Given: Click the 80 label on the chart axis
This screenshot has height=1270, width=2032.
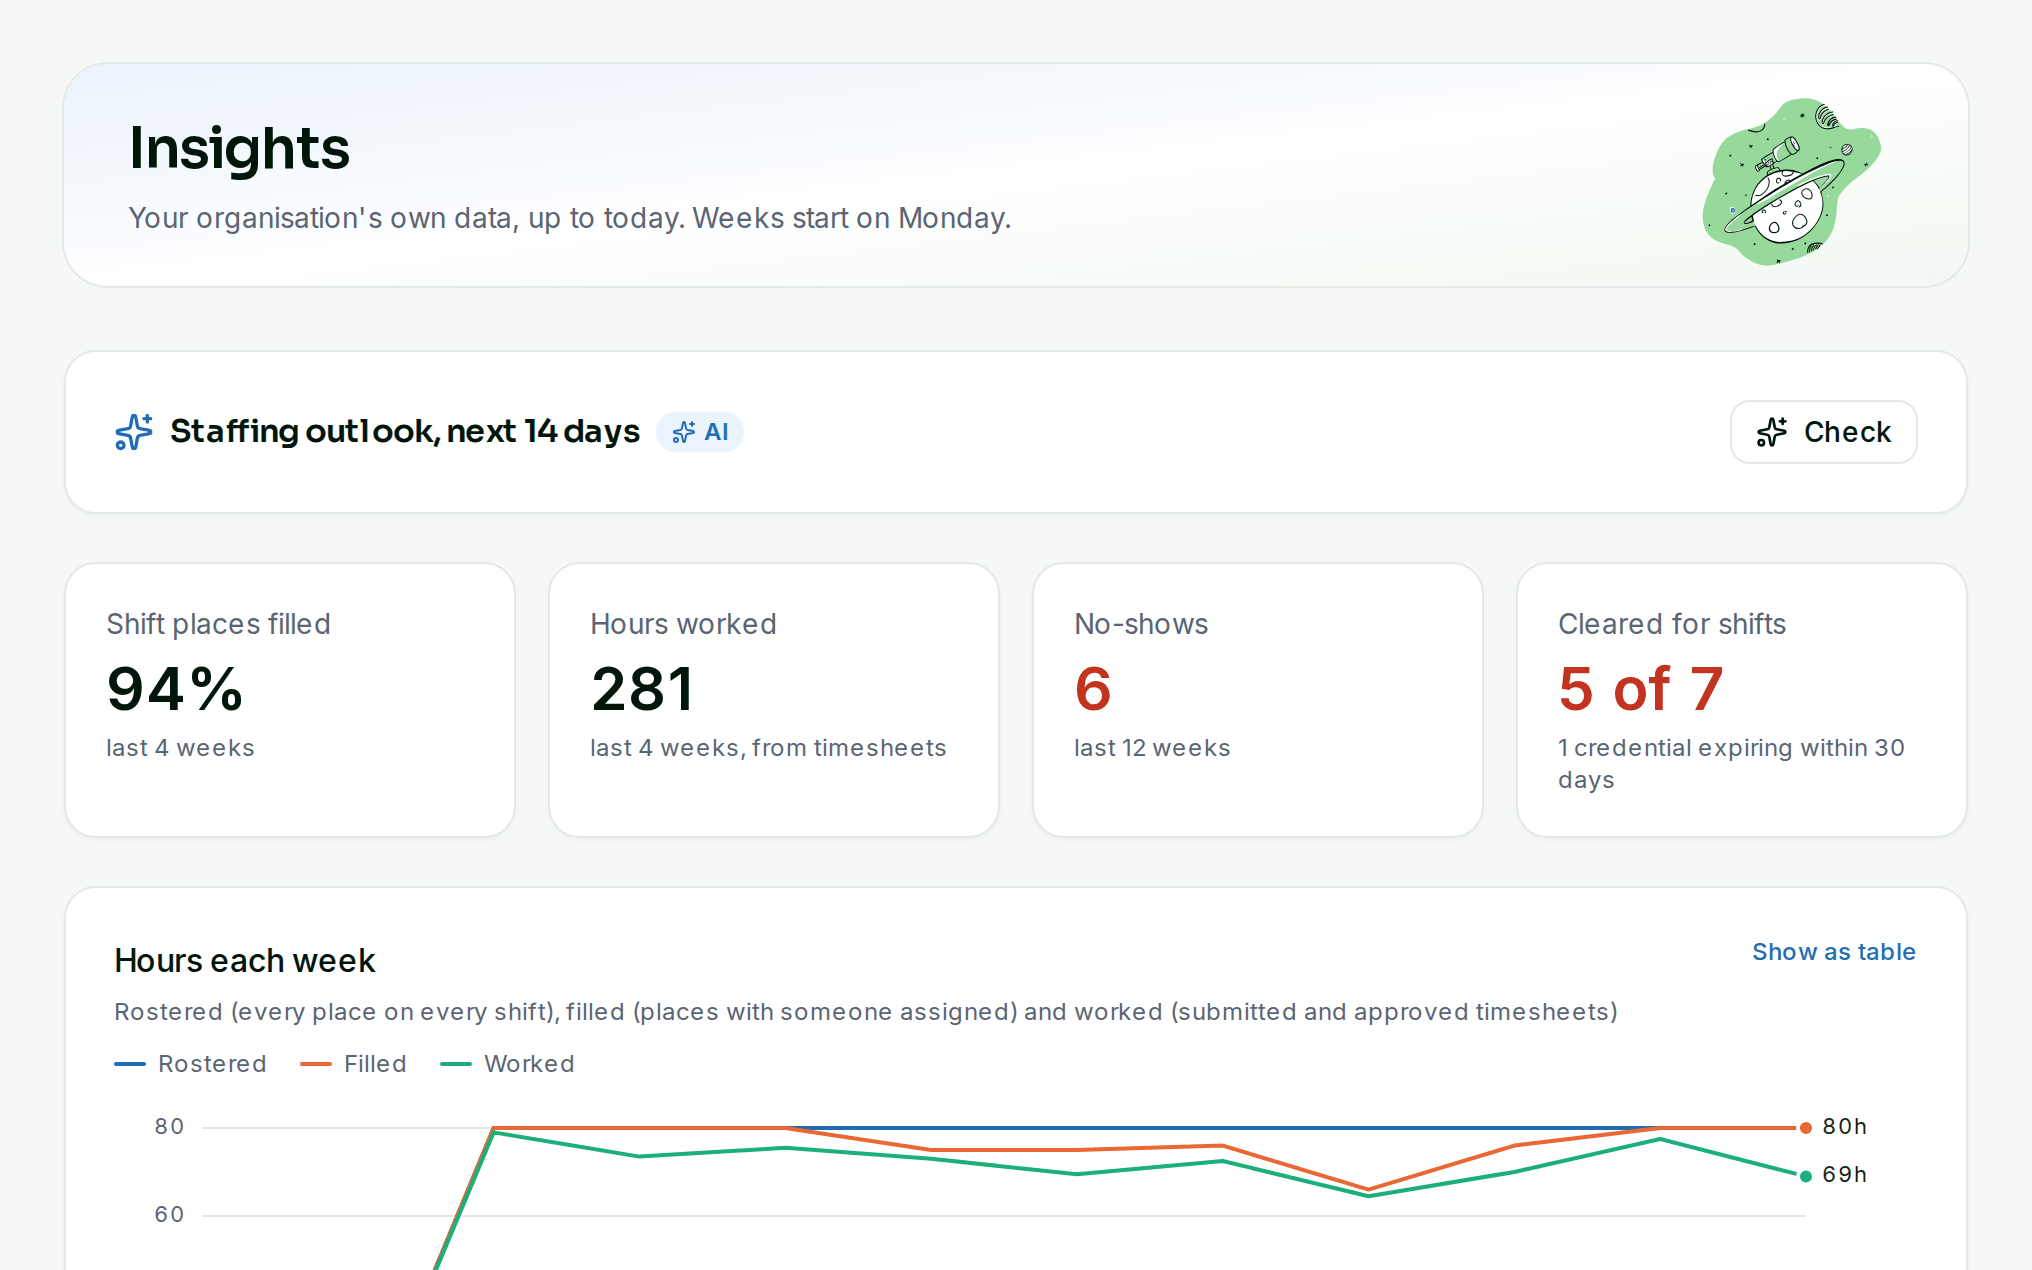Looking at the screenshot, I should coord(169,1127).
